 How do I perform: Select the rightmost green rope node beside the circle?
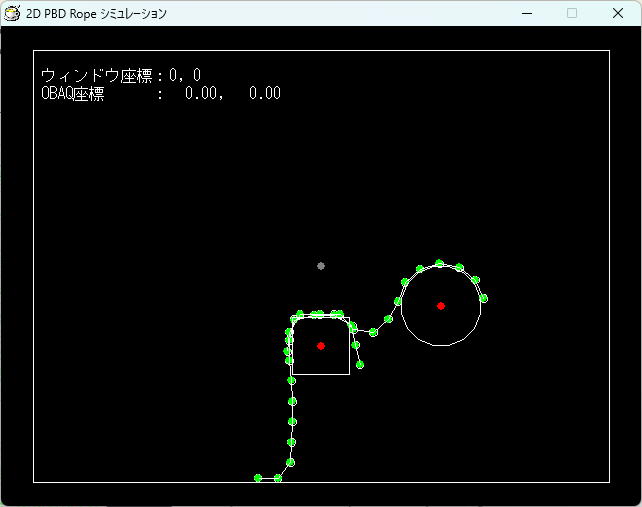click(484, 298)
